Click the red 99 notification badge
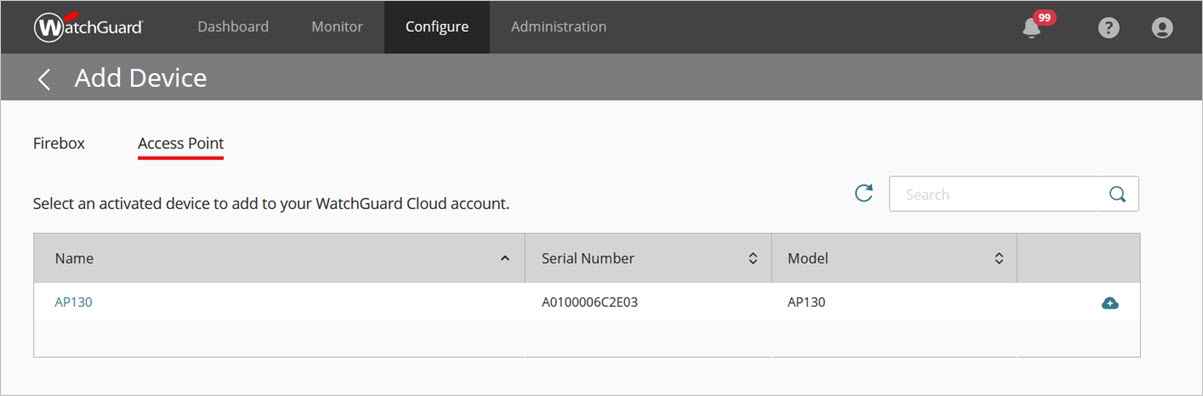Image resolution: width=1203 pixels, height=396 pixels. (x=1045, y=17)
